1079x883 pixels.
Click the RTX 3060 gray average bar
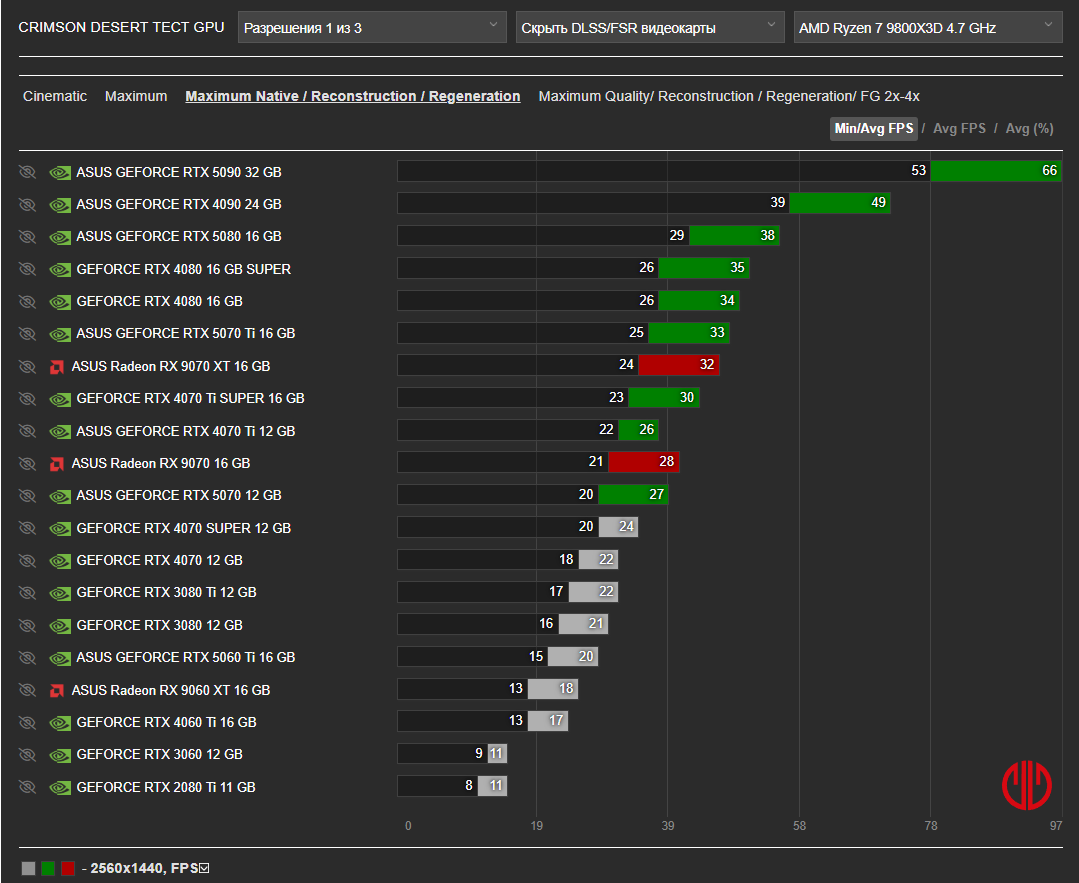497,754
